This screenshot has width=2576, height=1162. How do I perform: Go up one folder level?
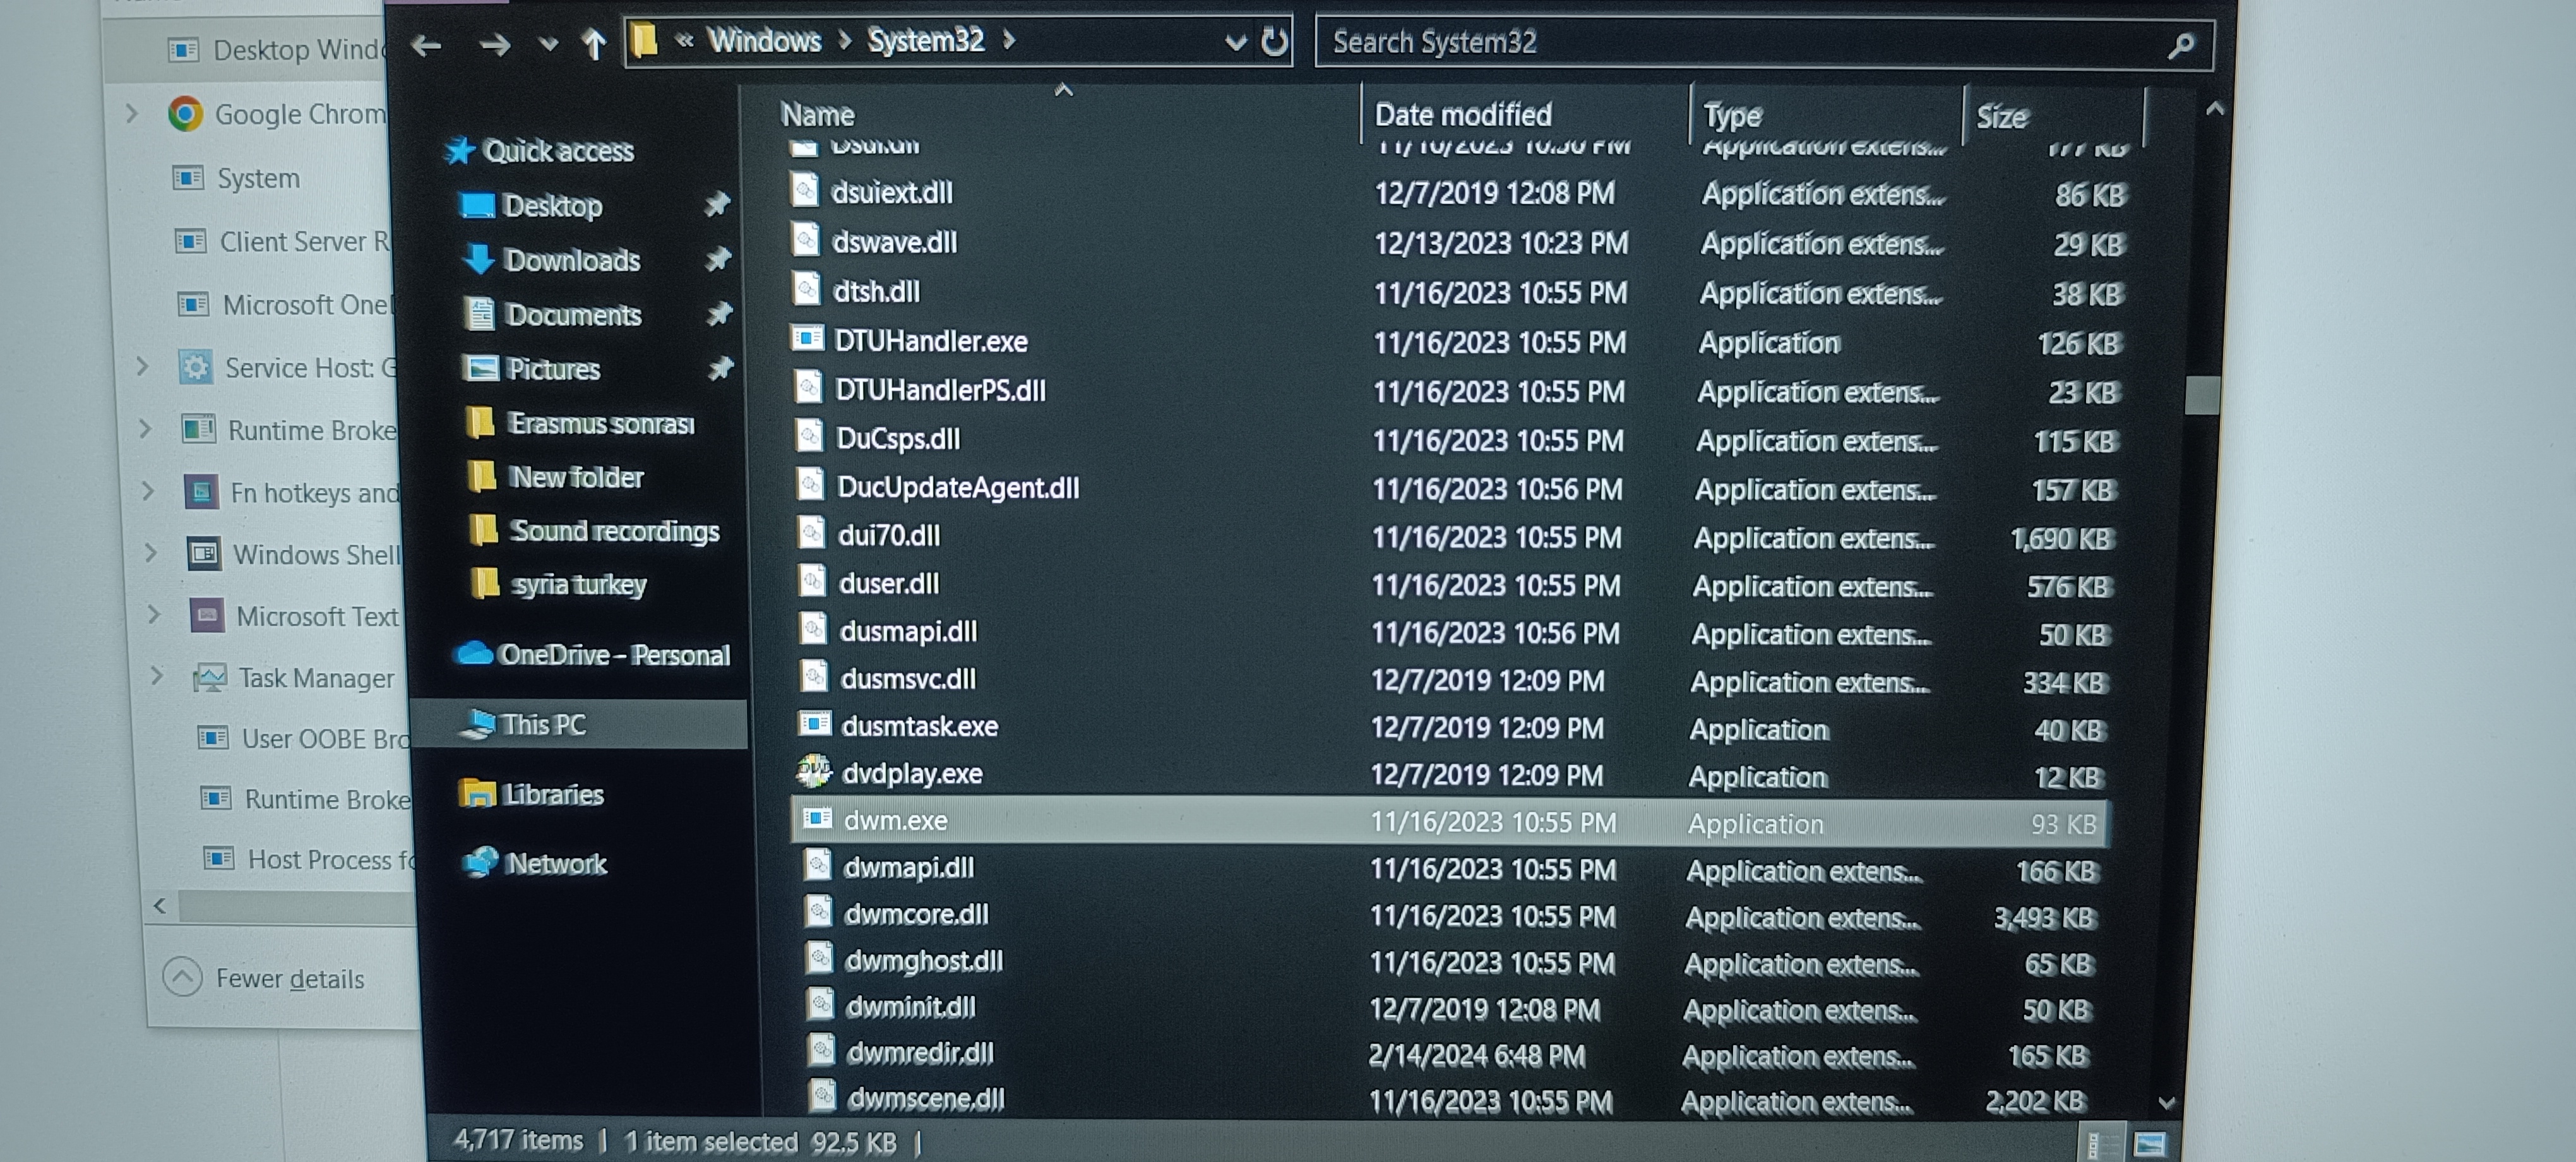pos(594,45)
